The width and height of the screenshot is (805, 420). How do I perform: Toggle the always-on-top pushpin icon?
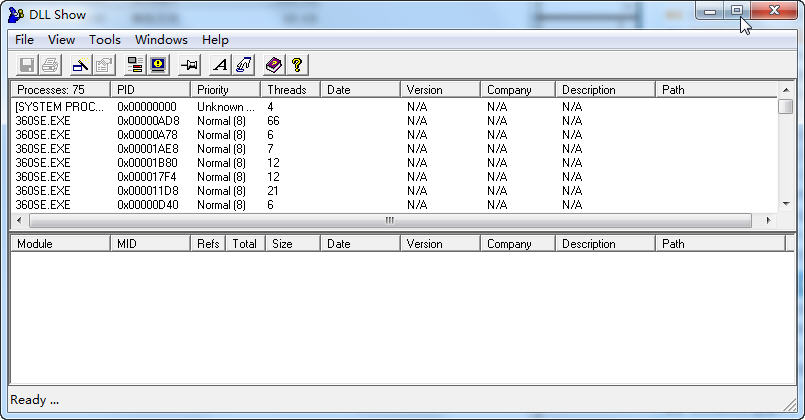[190, 65]
